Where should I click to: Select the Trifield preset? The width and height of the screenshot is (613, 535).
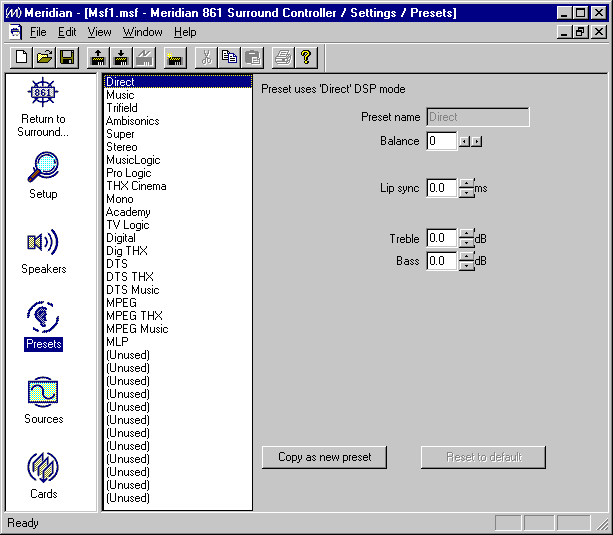click(178, 108)
